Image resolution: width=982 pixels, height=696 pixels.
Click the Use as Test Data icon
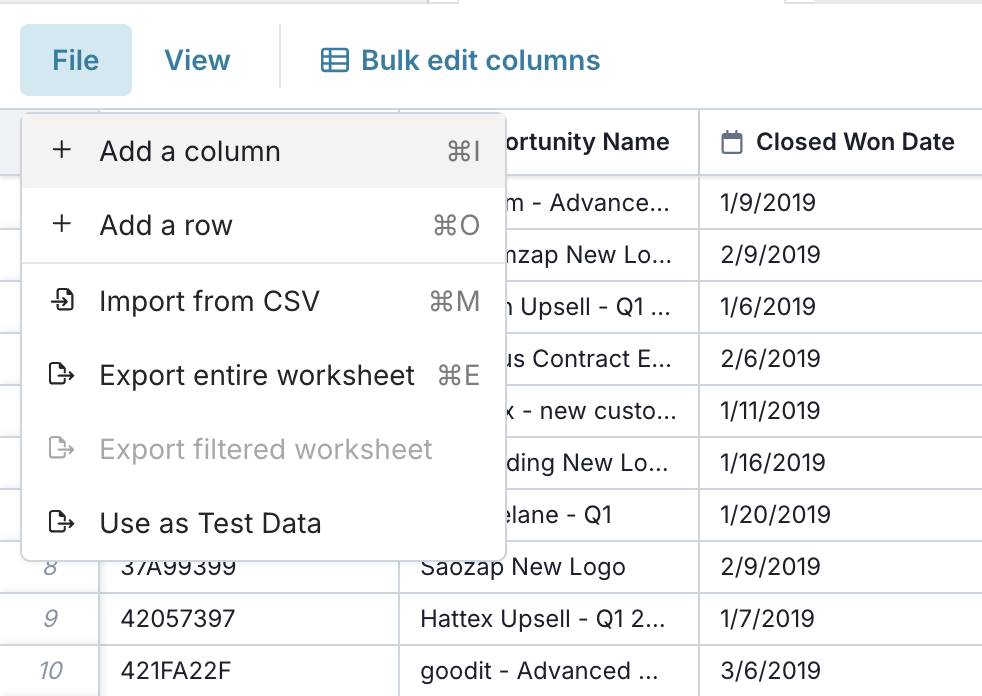pyautogui.click(x=62, y=522)
